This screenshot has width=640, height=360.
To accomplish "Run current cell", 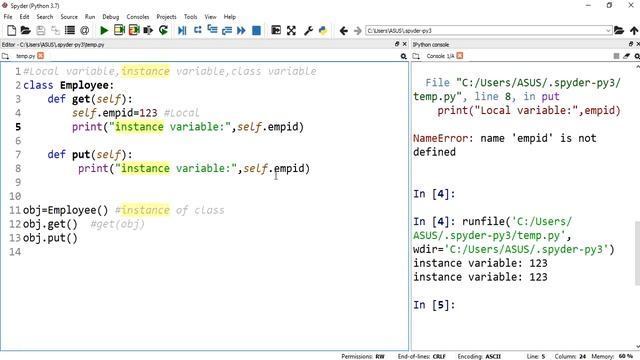I will click(119, 30).
